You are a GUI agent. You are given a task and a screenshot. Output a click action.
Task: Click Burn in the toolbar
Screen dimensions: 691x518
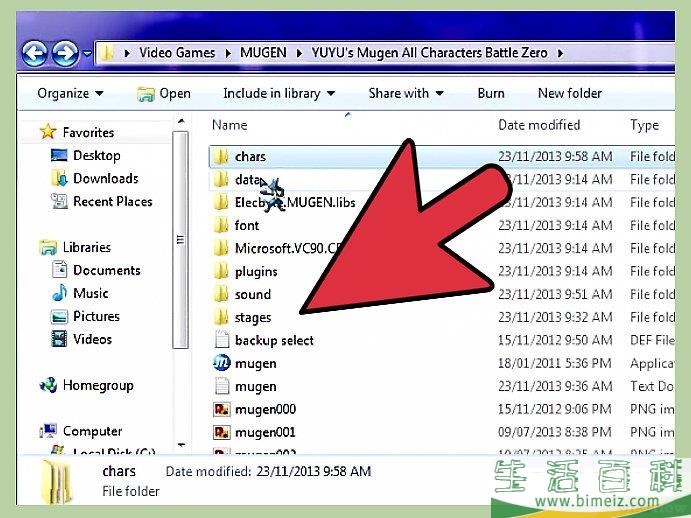[x=491, y=93]
